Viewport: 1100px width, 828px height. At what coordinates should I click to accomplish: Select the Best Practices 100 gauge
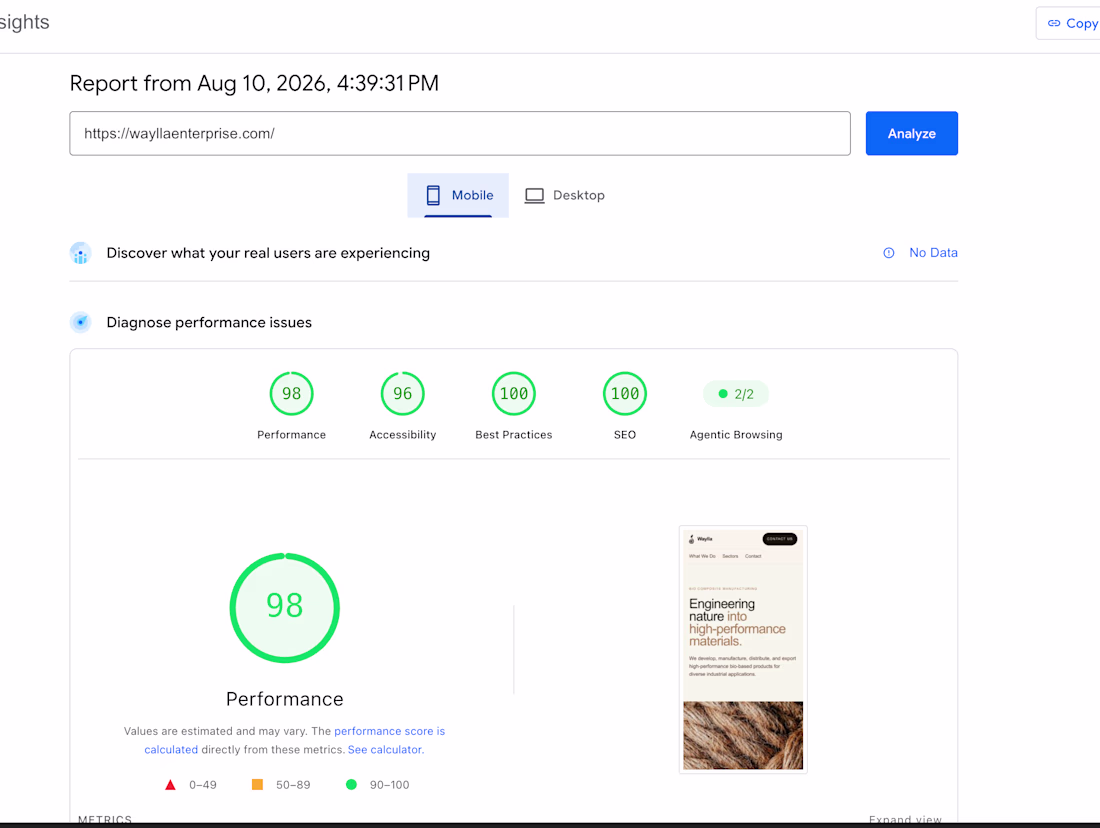click(x=514, y=394)
